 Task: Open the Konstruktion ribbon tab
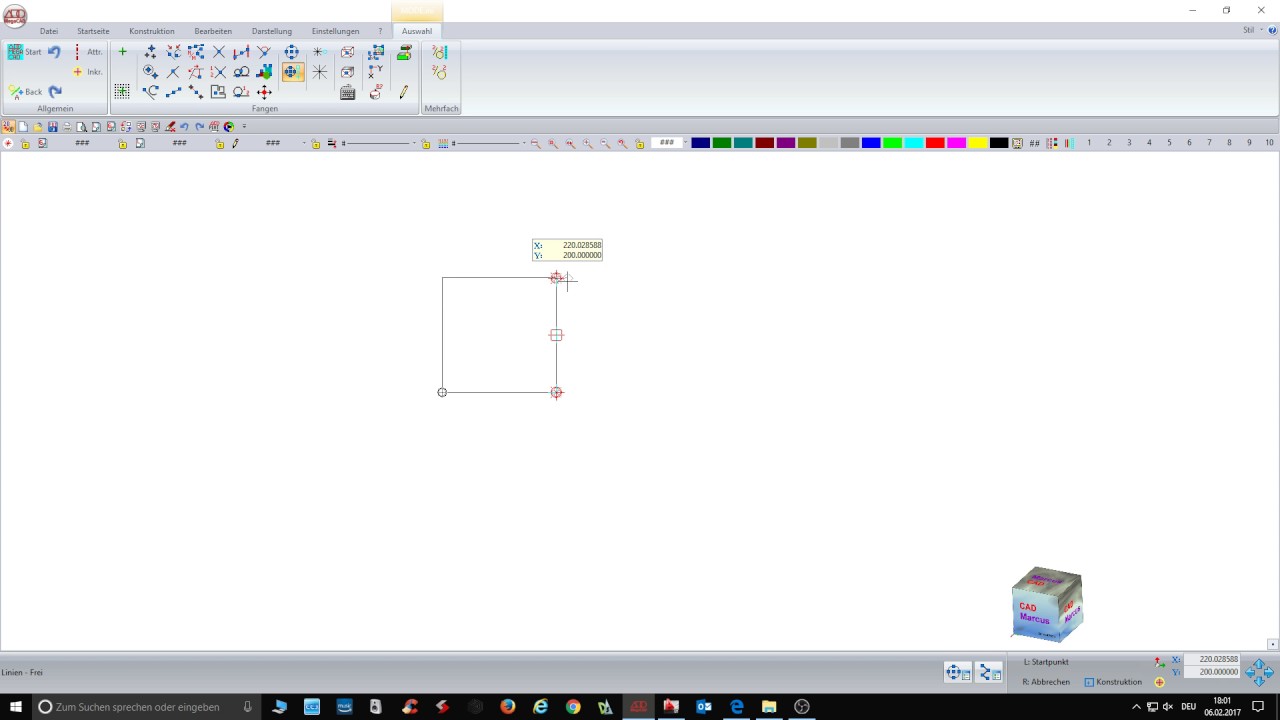(x=152, y=31)
